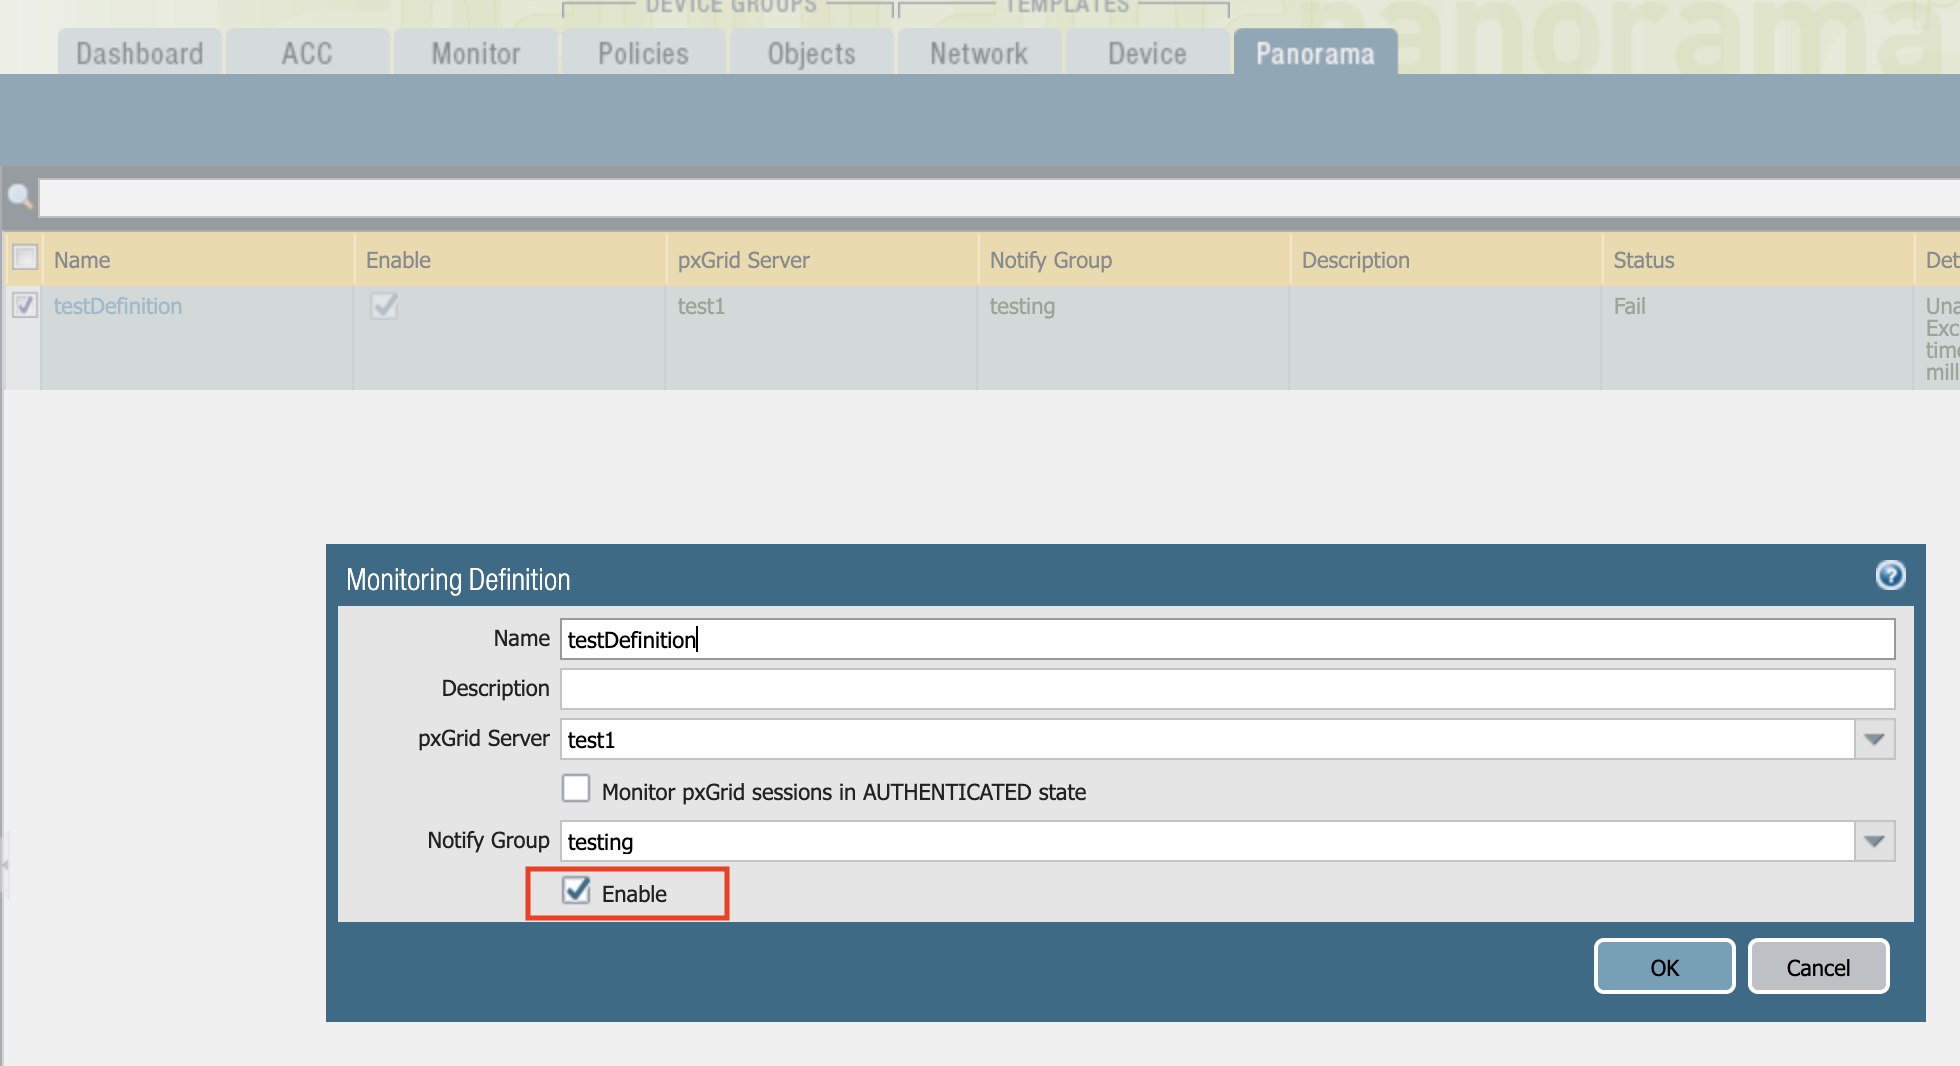Image resolution: width=1960 pixels, height=1066 pixels.
Task: Sort by the Enable column header
Action: click(x=510, y=260)
